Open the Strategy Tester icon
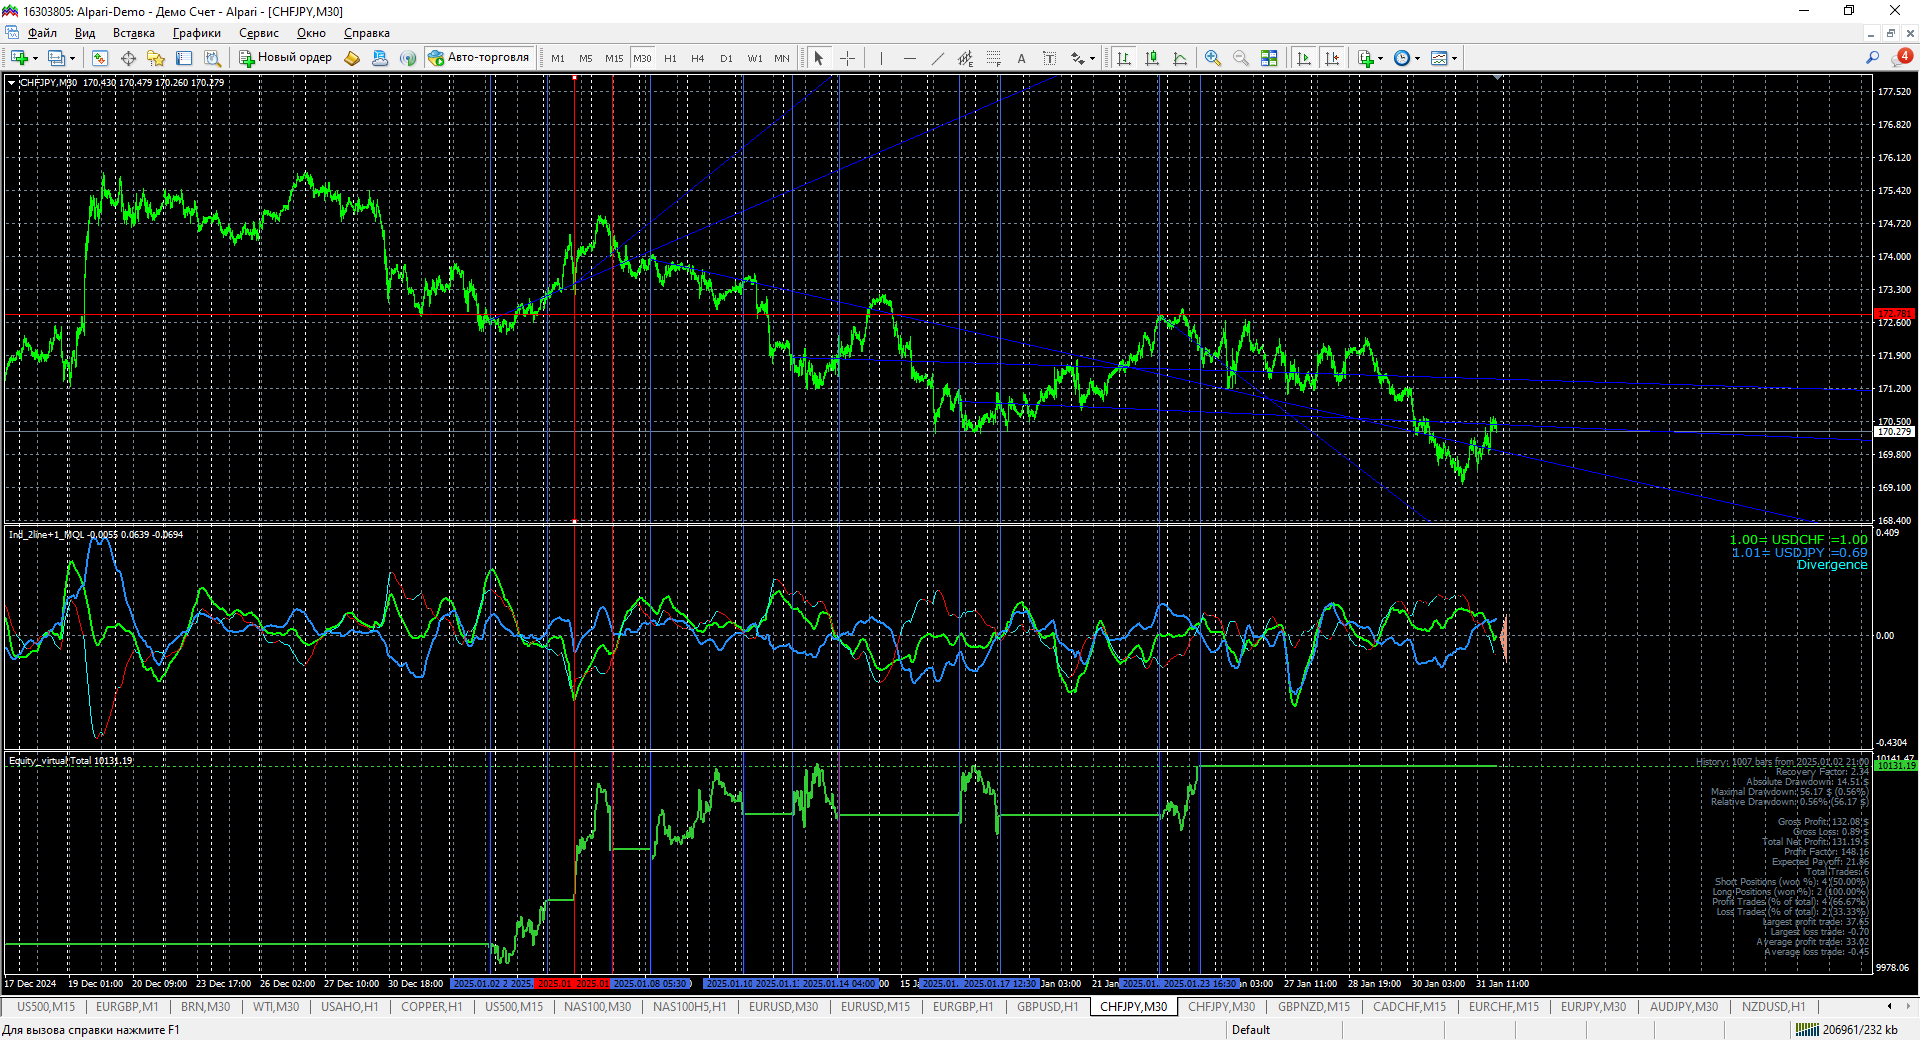 click(212, 58)
